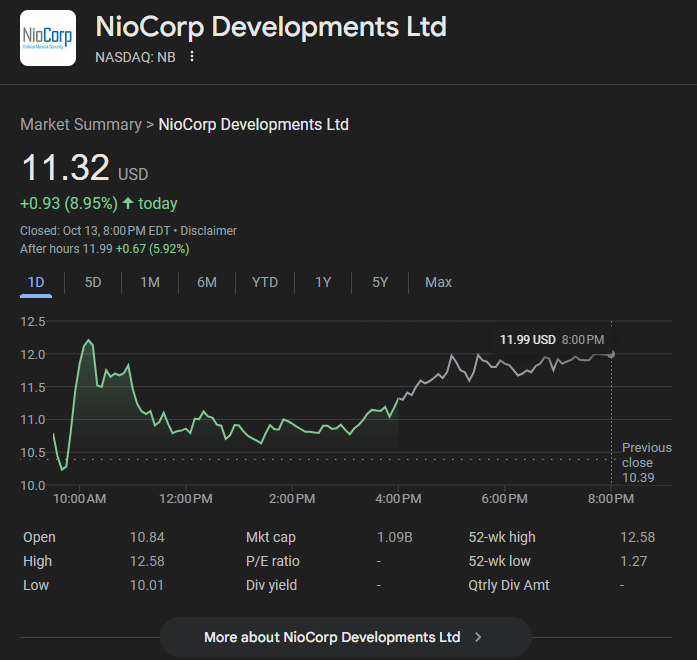Click the Qtrly Div Amt label
The width and height of the screenshot is (697, 660).
coord(509,585)
